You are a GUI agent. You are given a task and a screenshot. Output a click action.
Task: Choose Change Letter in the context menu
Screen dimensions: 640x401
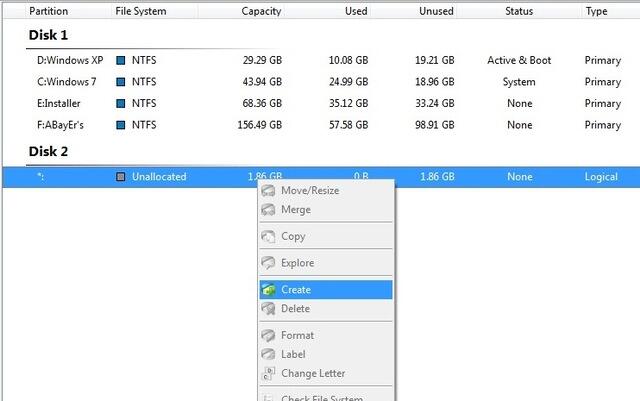[x=326, y=373]
